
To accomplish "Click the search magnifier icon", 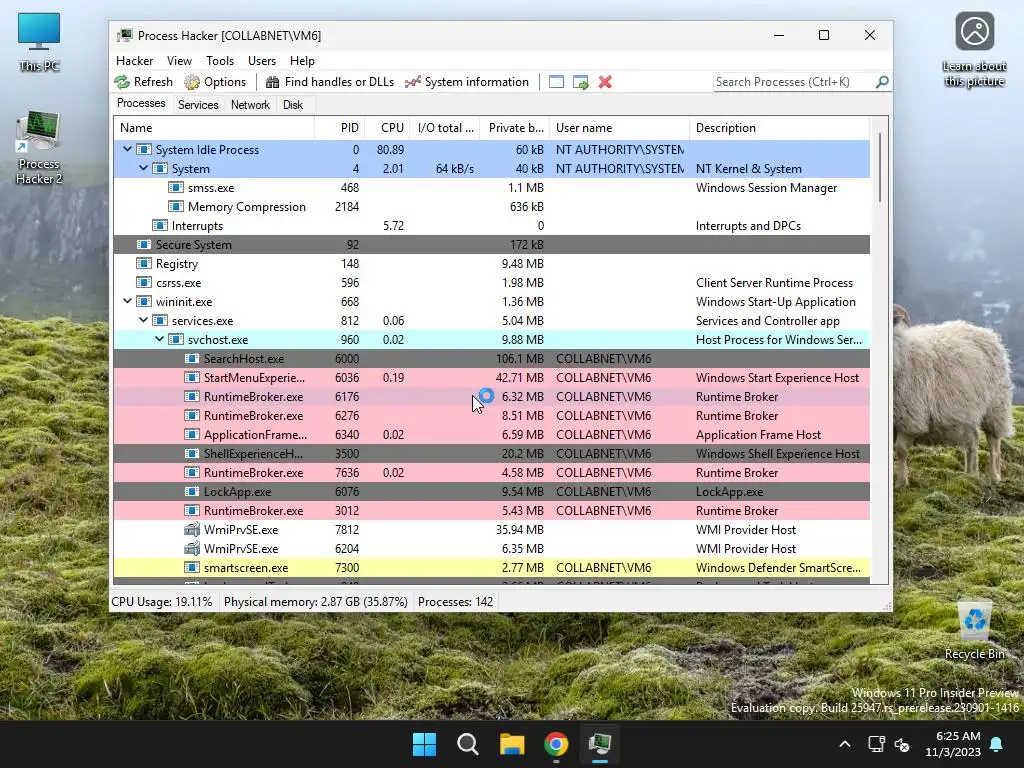I will click(882, 82).
